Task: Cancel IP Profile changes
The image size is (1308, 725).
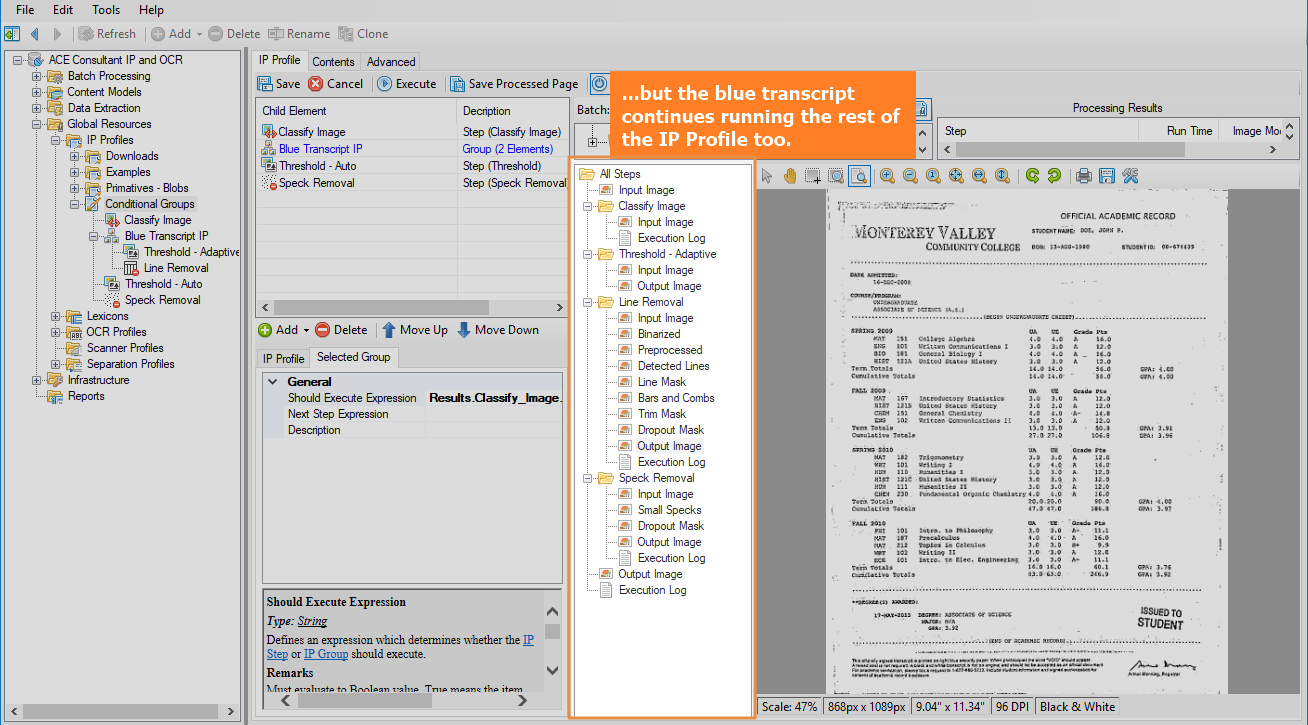Action: pyautogui.click(x=335, y=84)
